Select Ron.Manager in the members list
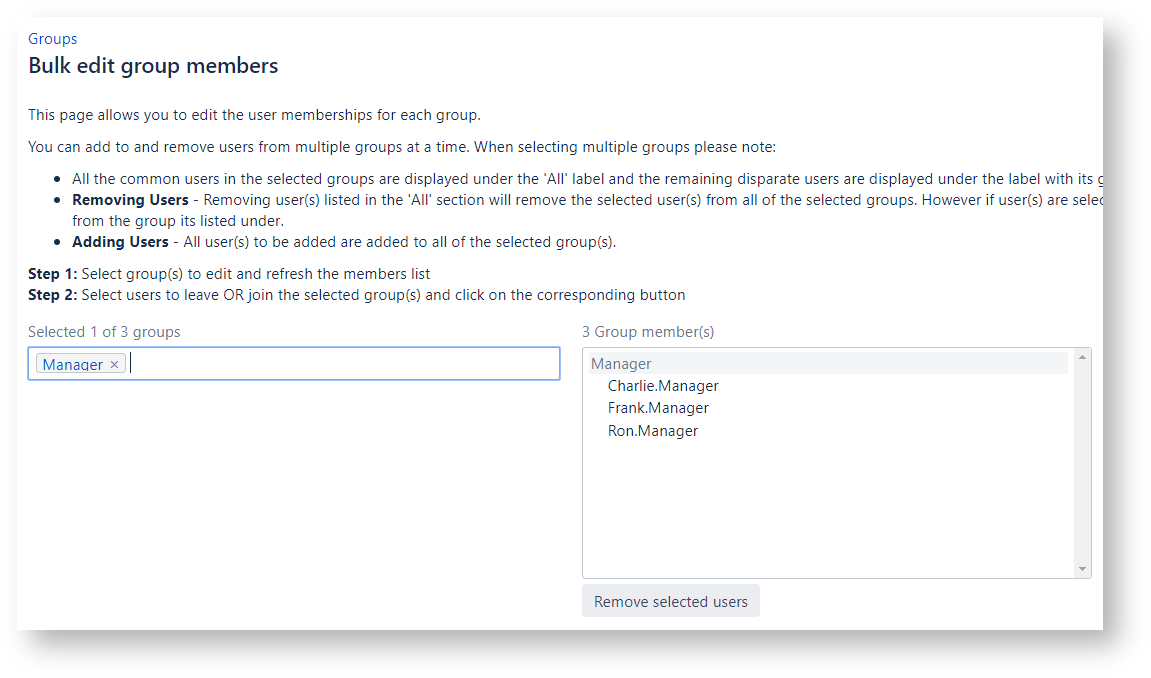 click(x=653, y=431)
